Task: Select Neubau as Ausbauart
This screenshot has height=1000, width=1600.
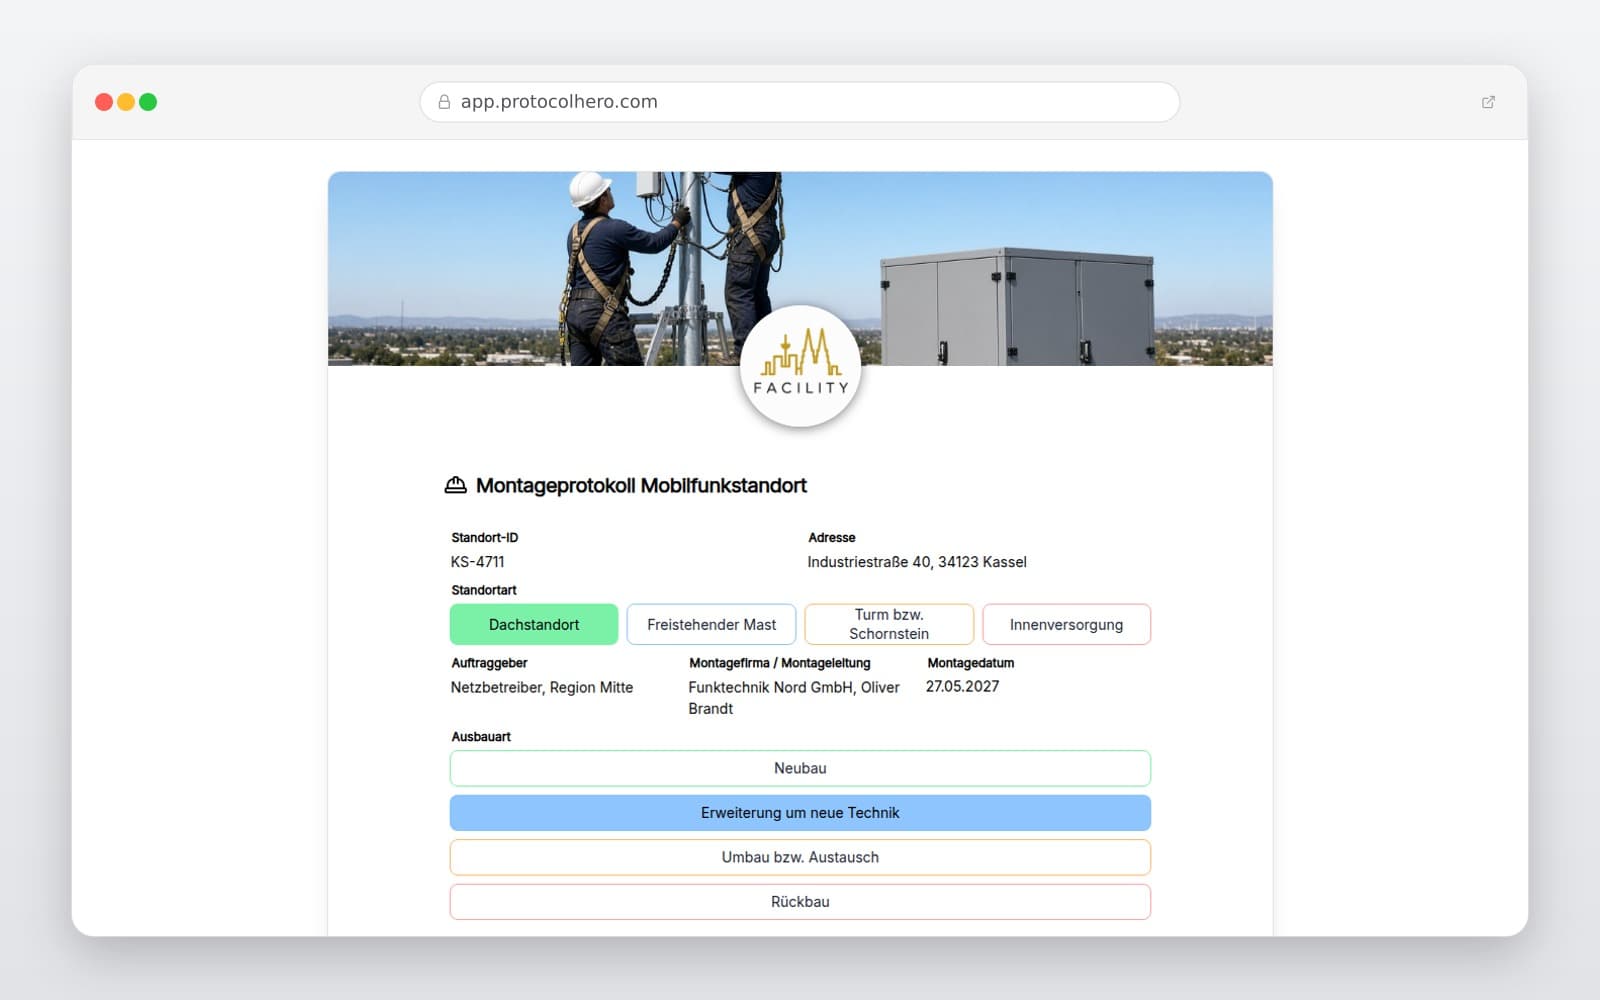Action: (x=800, y=768)
